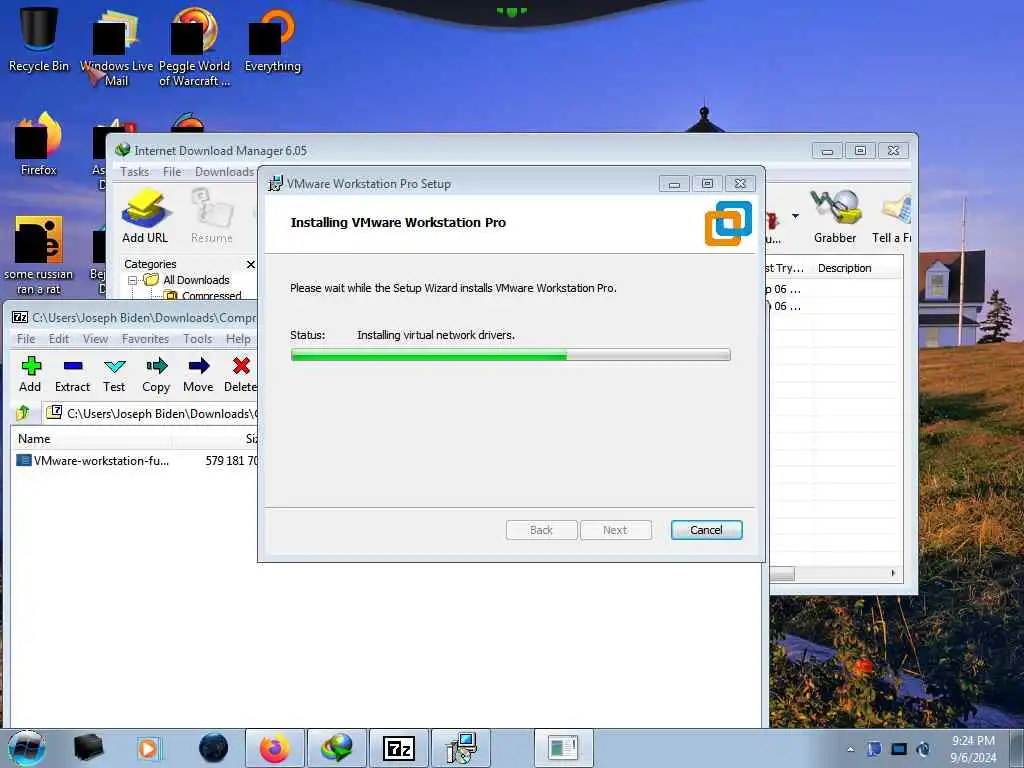Open the Tools menu in 7-Zip
Screen dimensions: 1024x768
coord(197,339)
